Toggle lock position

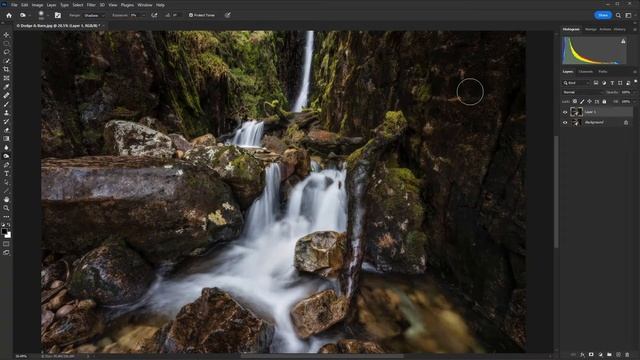(x=589, y=102)
